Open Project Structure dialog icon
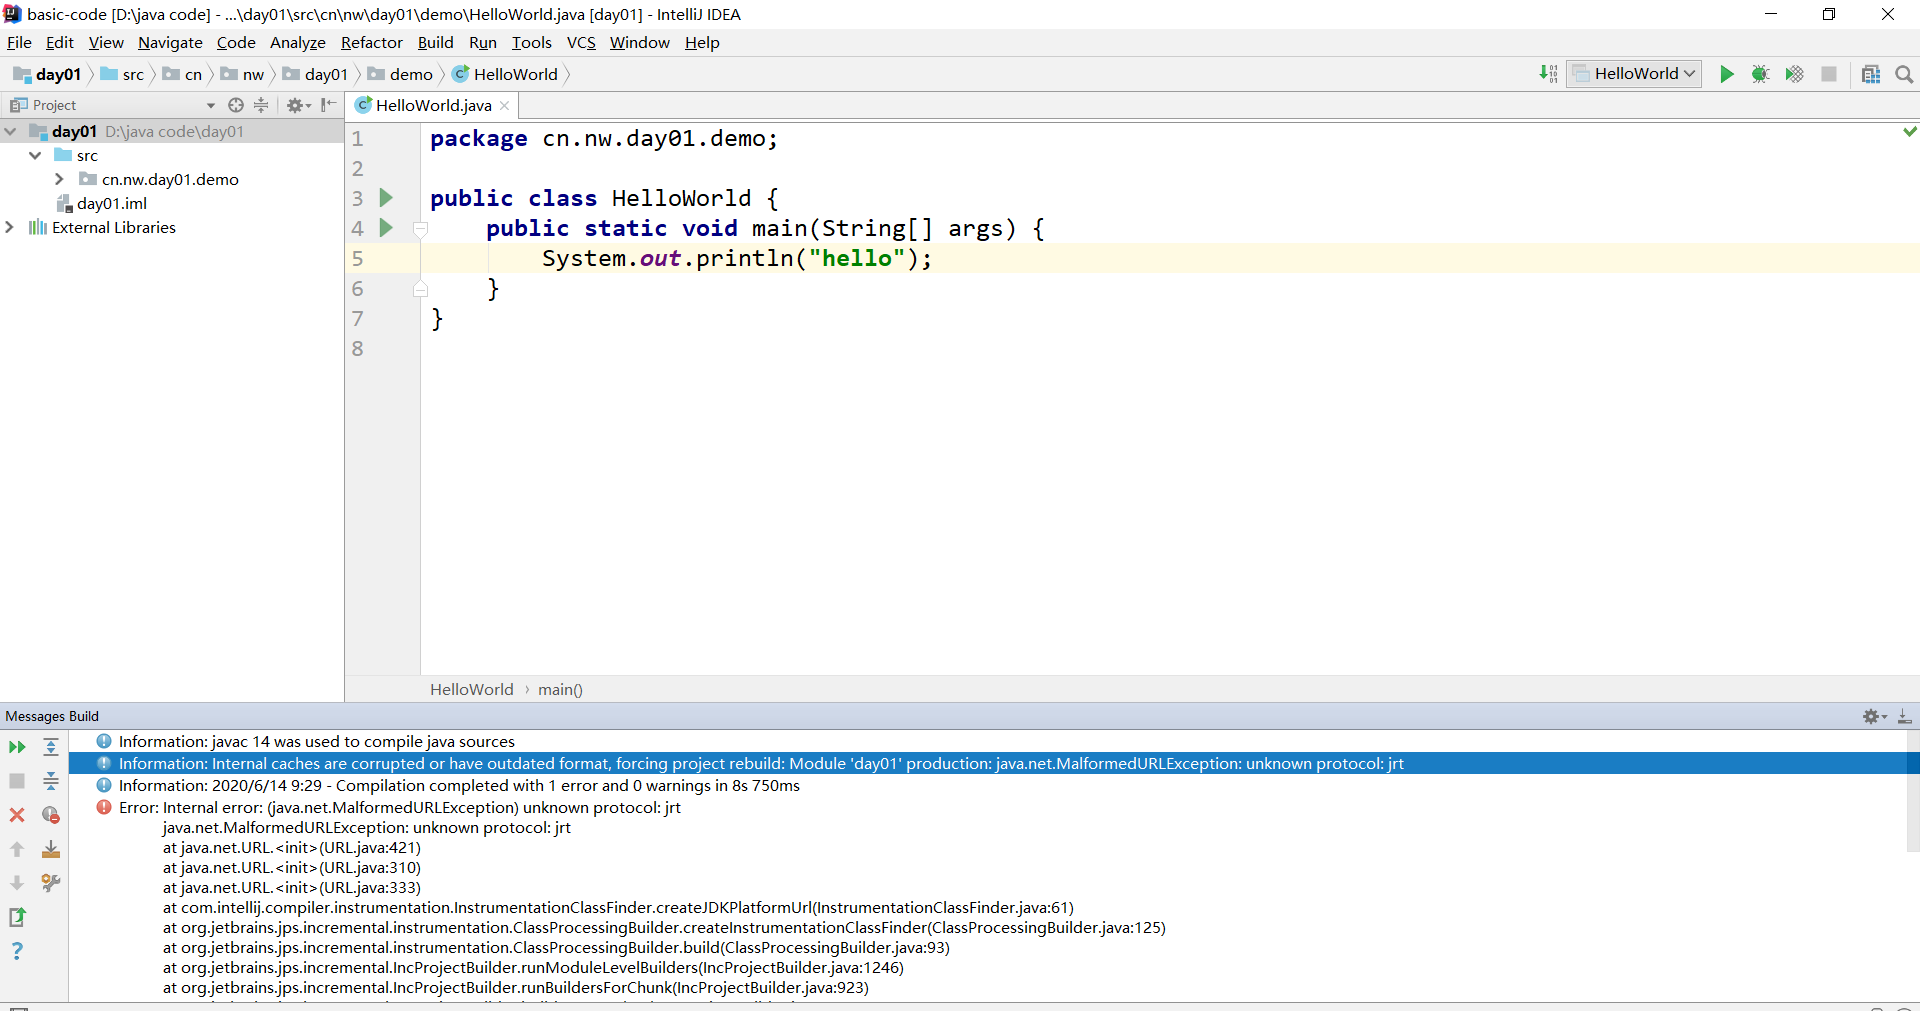Viewport: 1920px width, 1011px height. coord(1871,74)
